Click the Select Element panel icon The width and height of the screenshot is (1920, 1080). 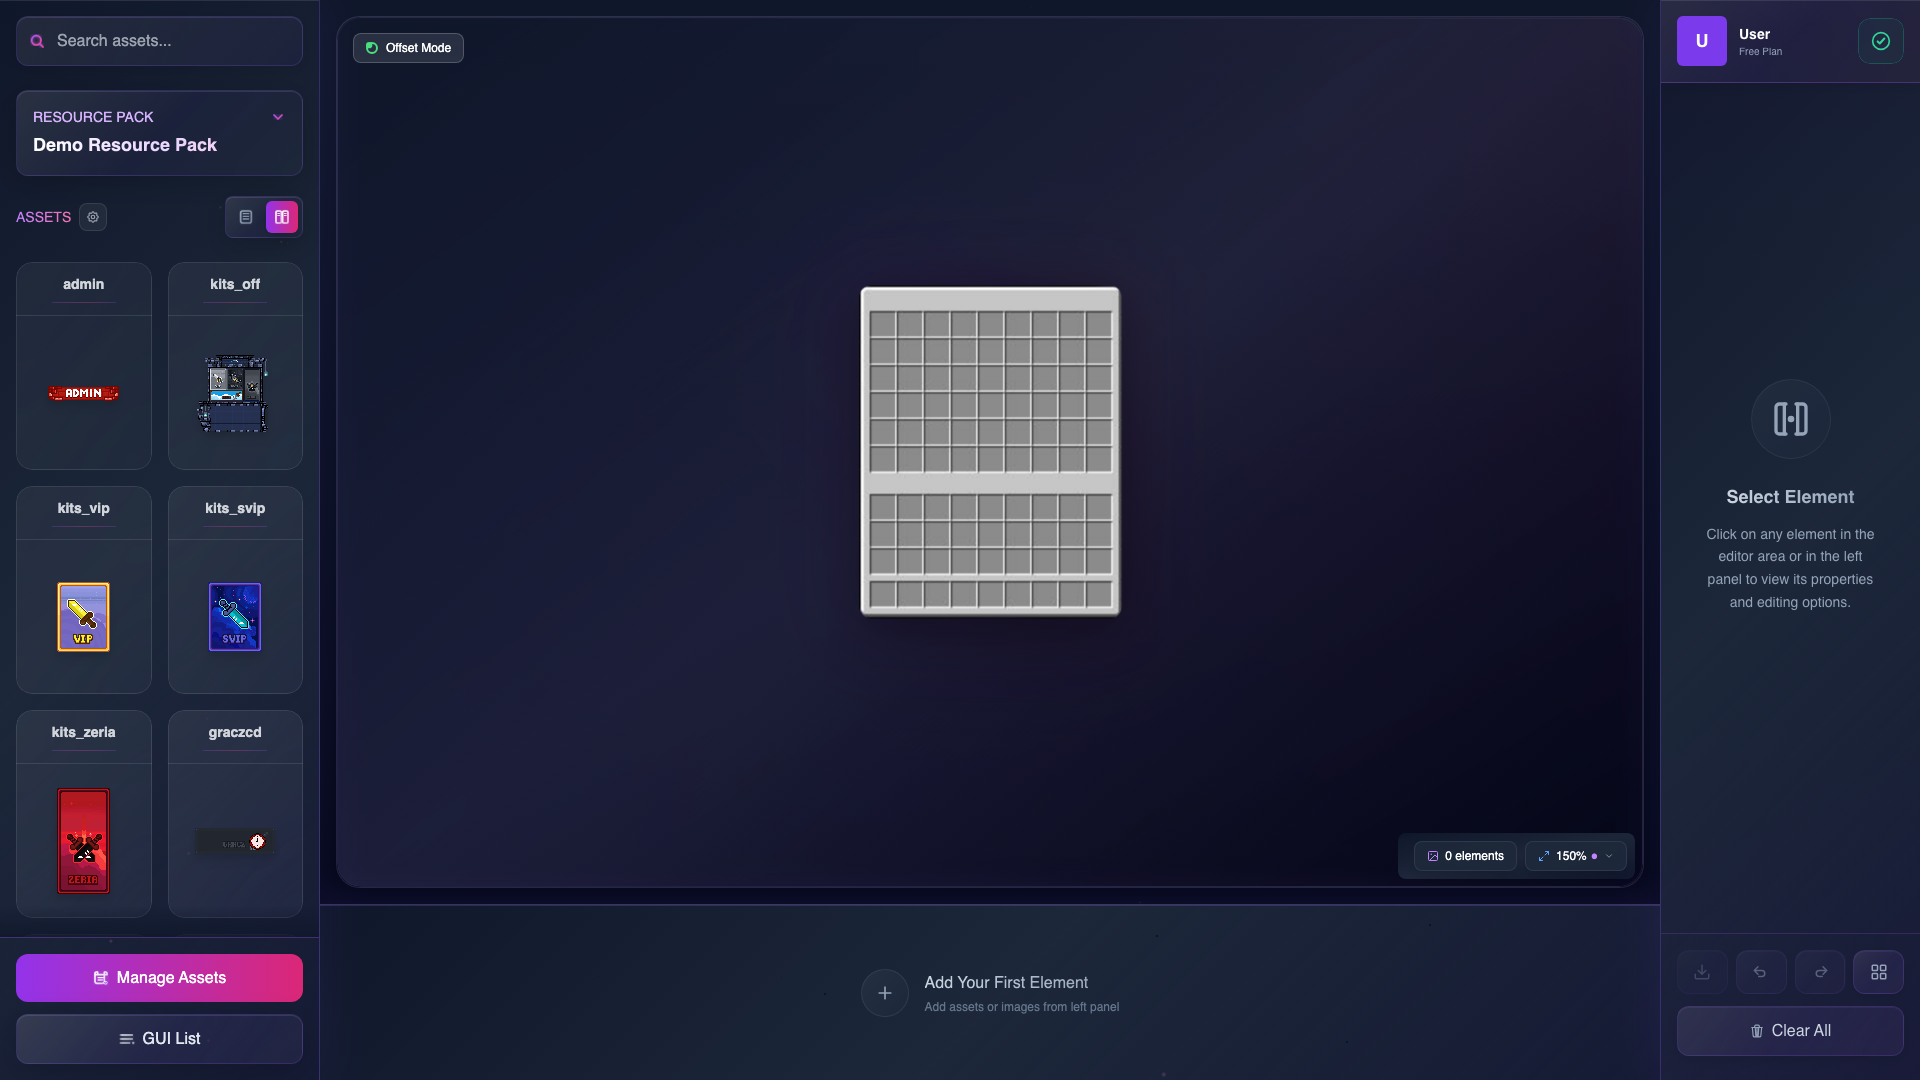pyautogui.click(x=1790, y=419)
